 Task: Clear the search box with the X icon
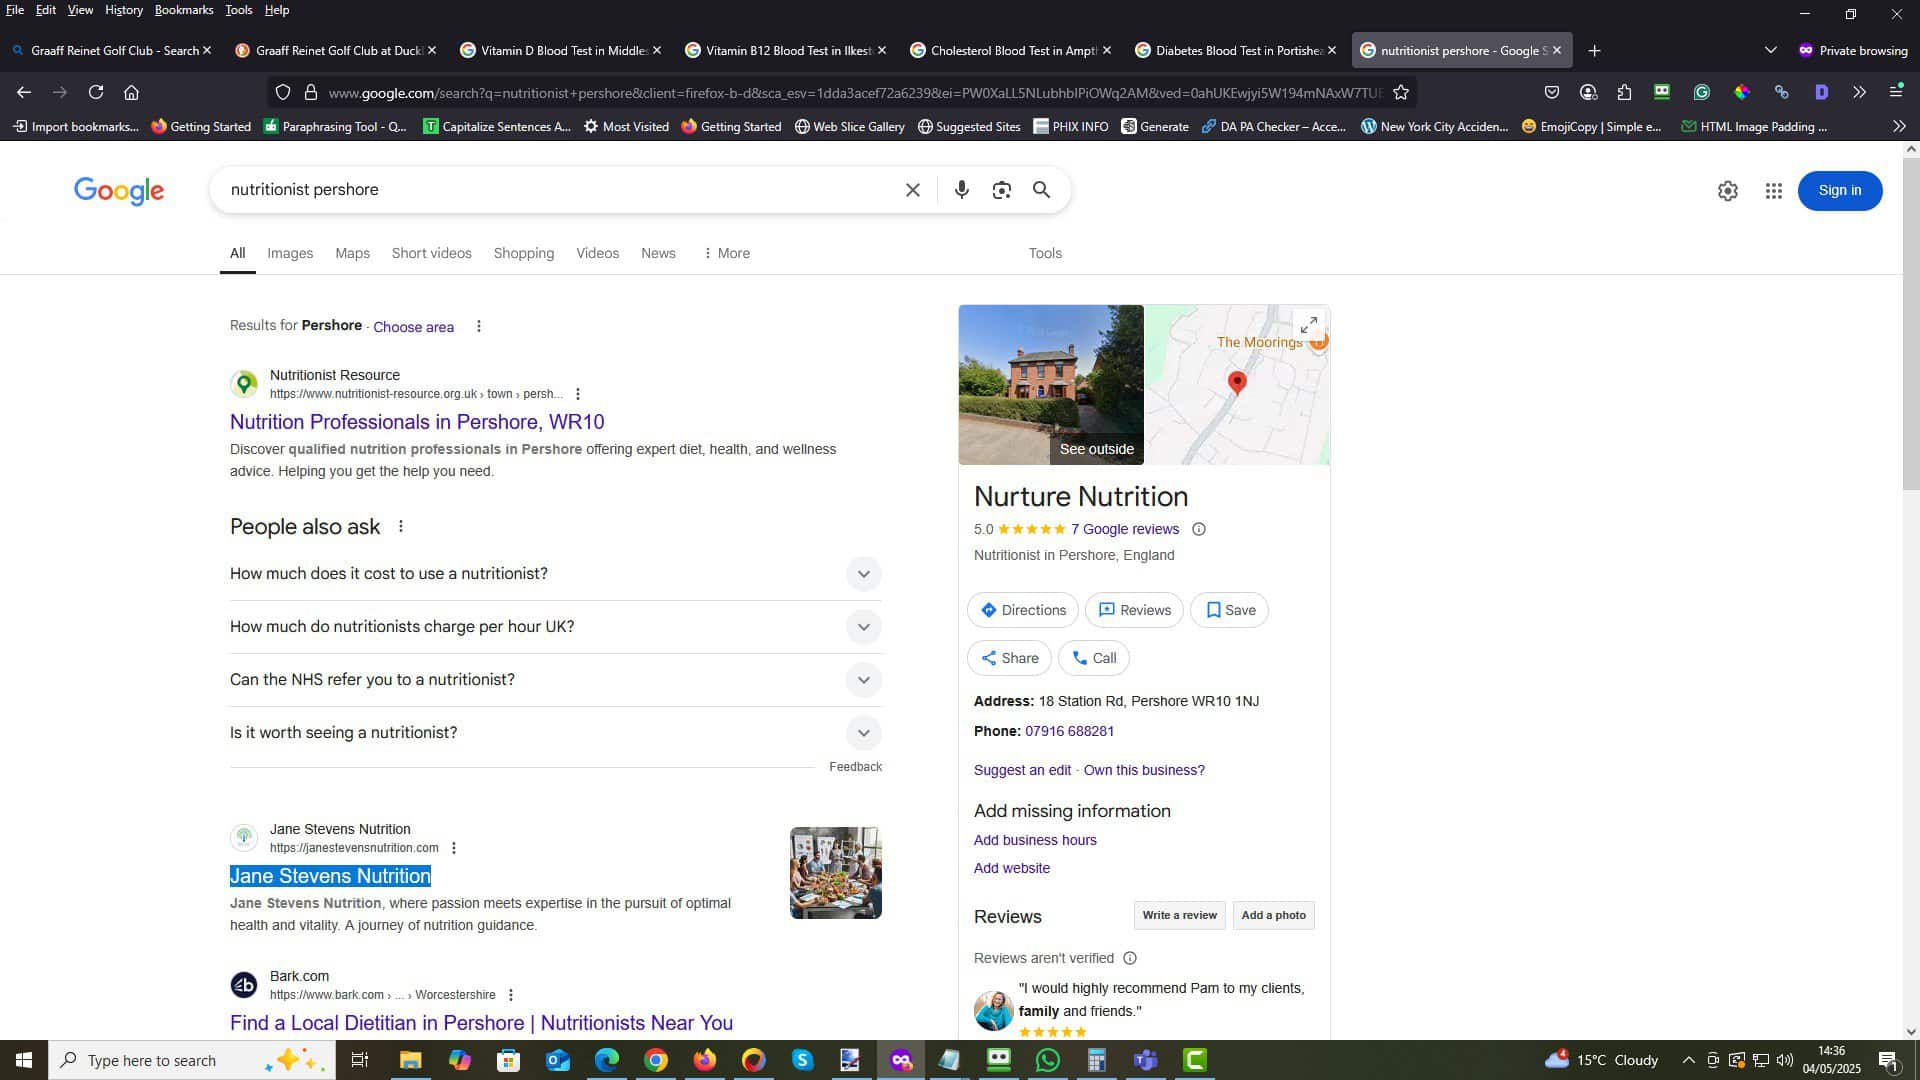click(912, 190)
